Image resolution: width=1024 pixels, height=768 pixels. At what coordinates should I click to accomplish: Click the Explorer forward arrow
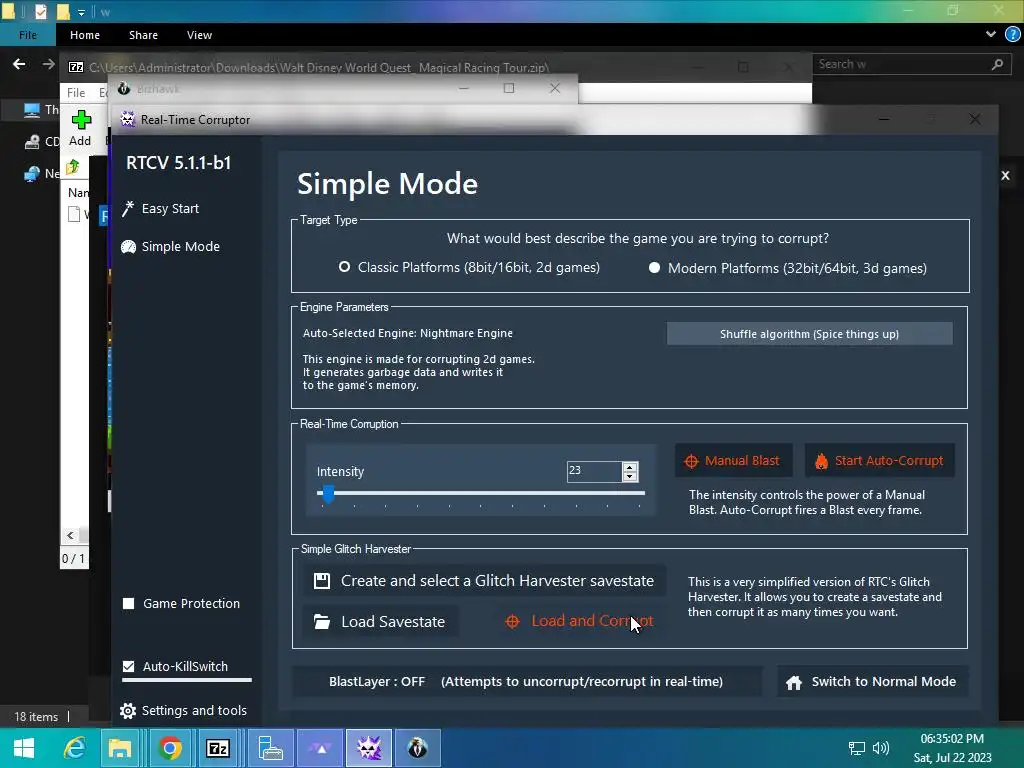pyautogui.click(x=48, y=64)
